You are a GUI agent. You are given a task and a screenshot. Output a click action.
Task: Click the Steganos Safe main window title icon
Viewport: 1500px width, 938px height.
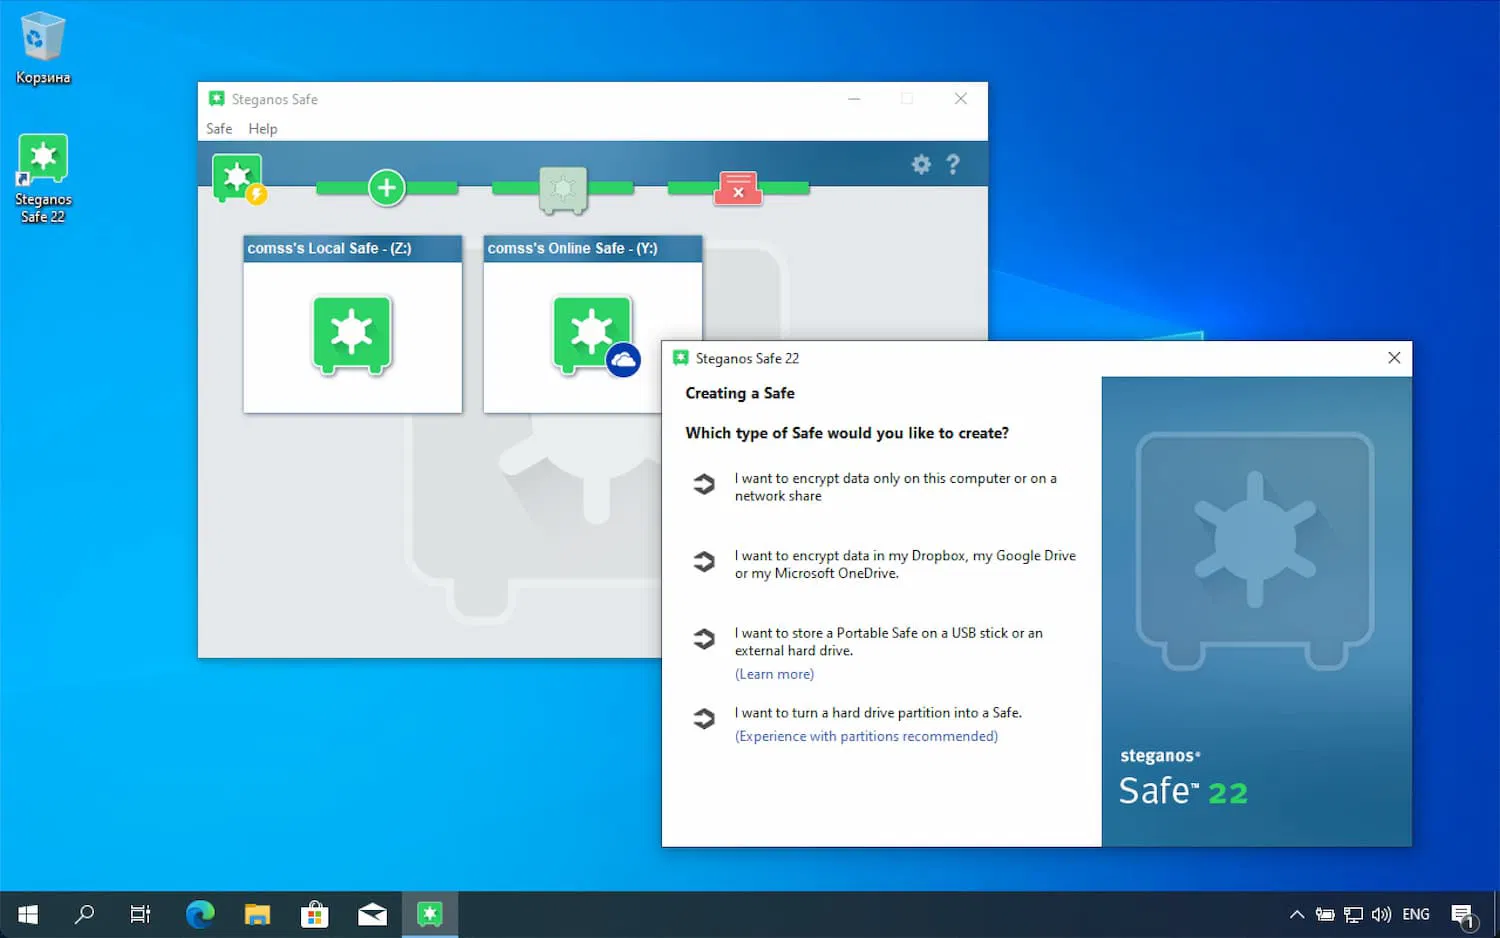pyautogui.click(x=216, y=99)
